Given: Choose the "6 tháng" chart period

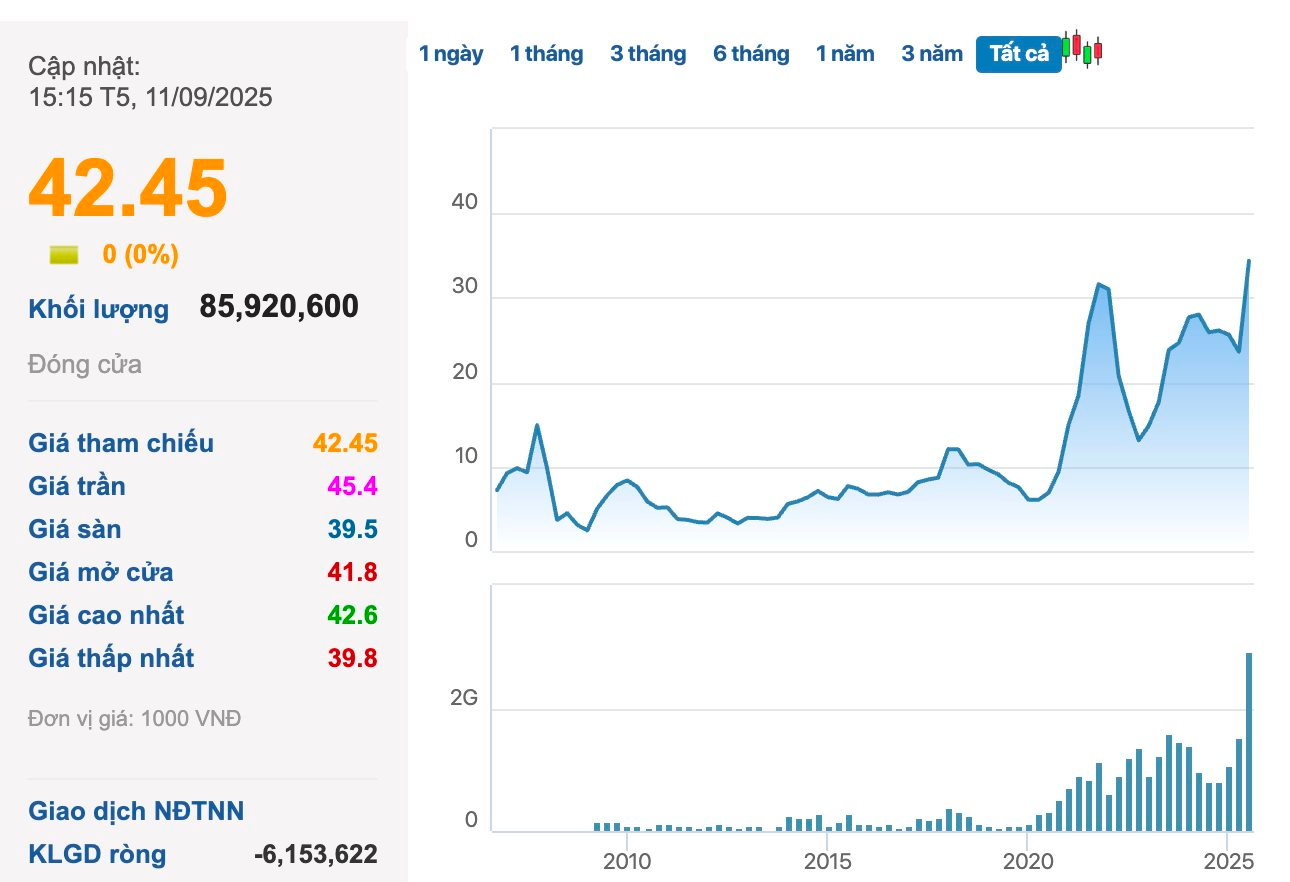Looking at the screenshot, I should point(751,54).
